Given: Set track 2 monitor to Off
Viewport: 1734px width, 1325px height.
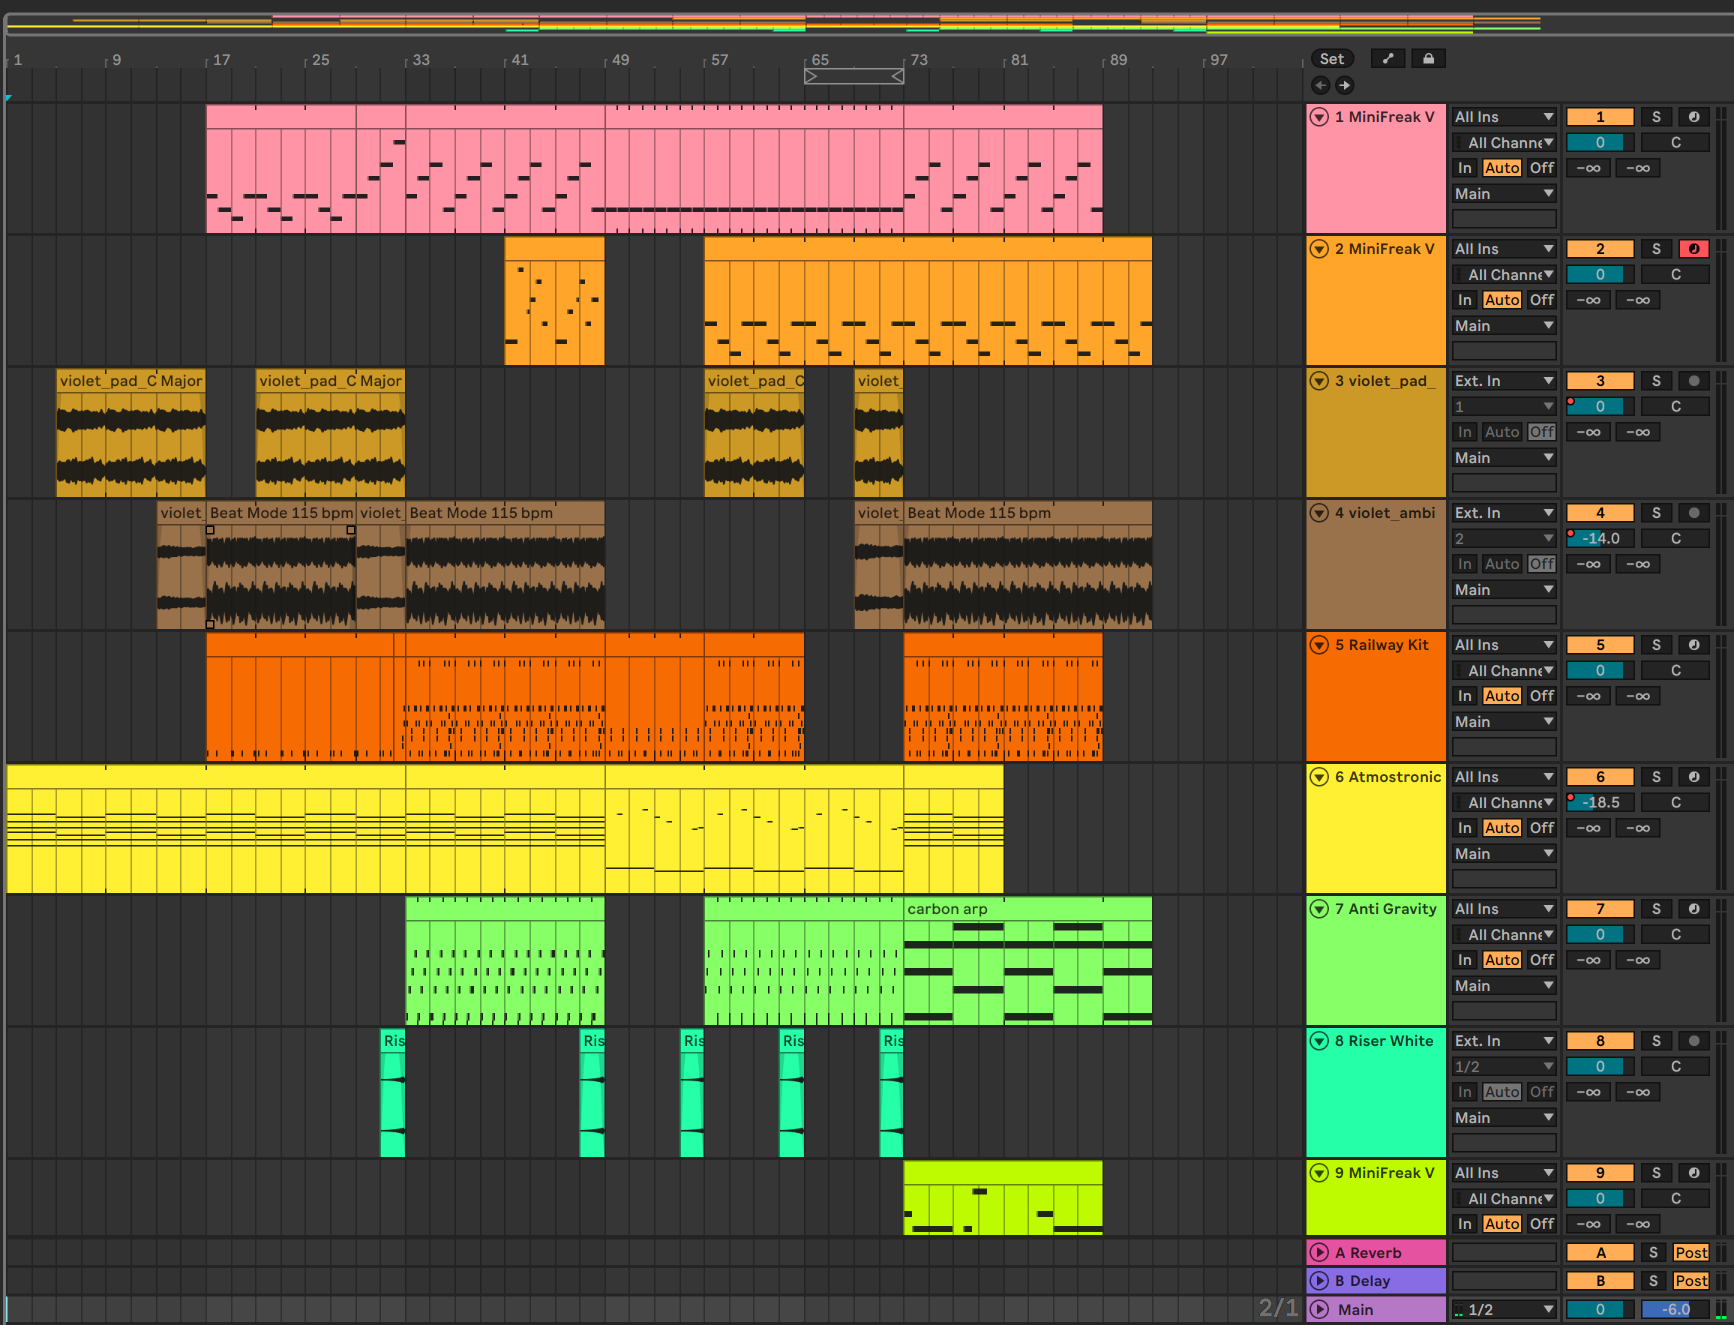Looking at the screenshot, I should tap(1542, 300).
